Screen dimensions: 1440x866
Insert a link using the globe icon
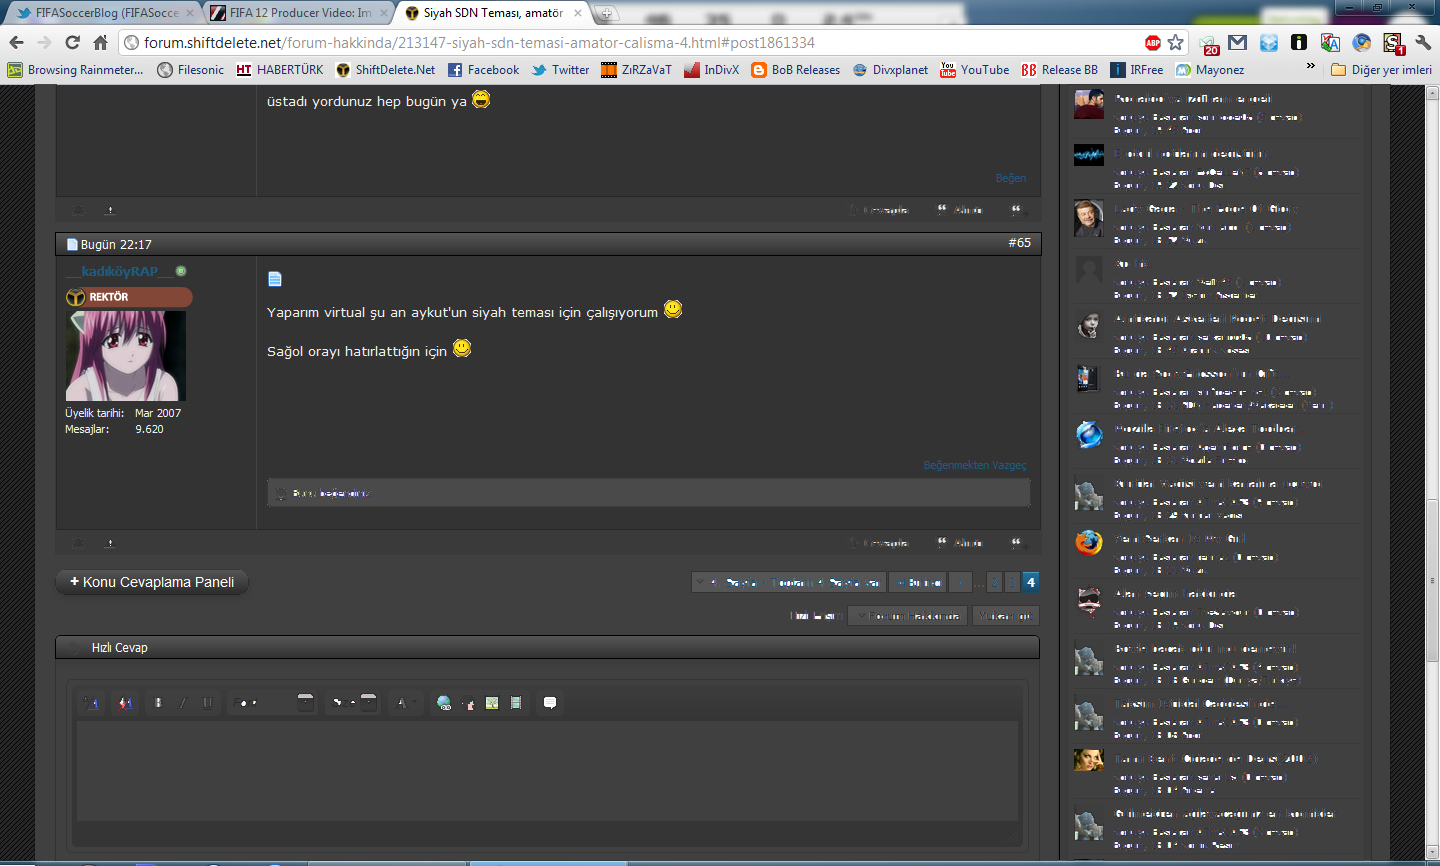pos(444,703)
